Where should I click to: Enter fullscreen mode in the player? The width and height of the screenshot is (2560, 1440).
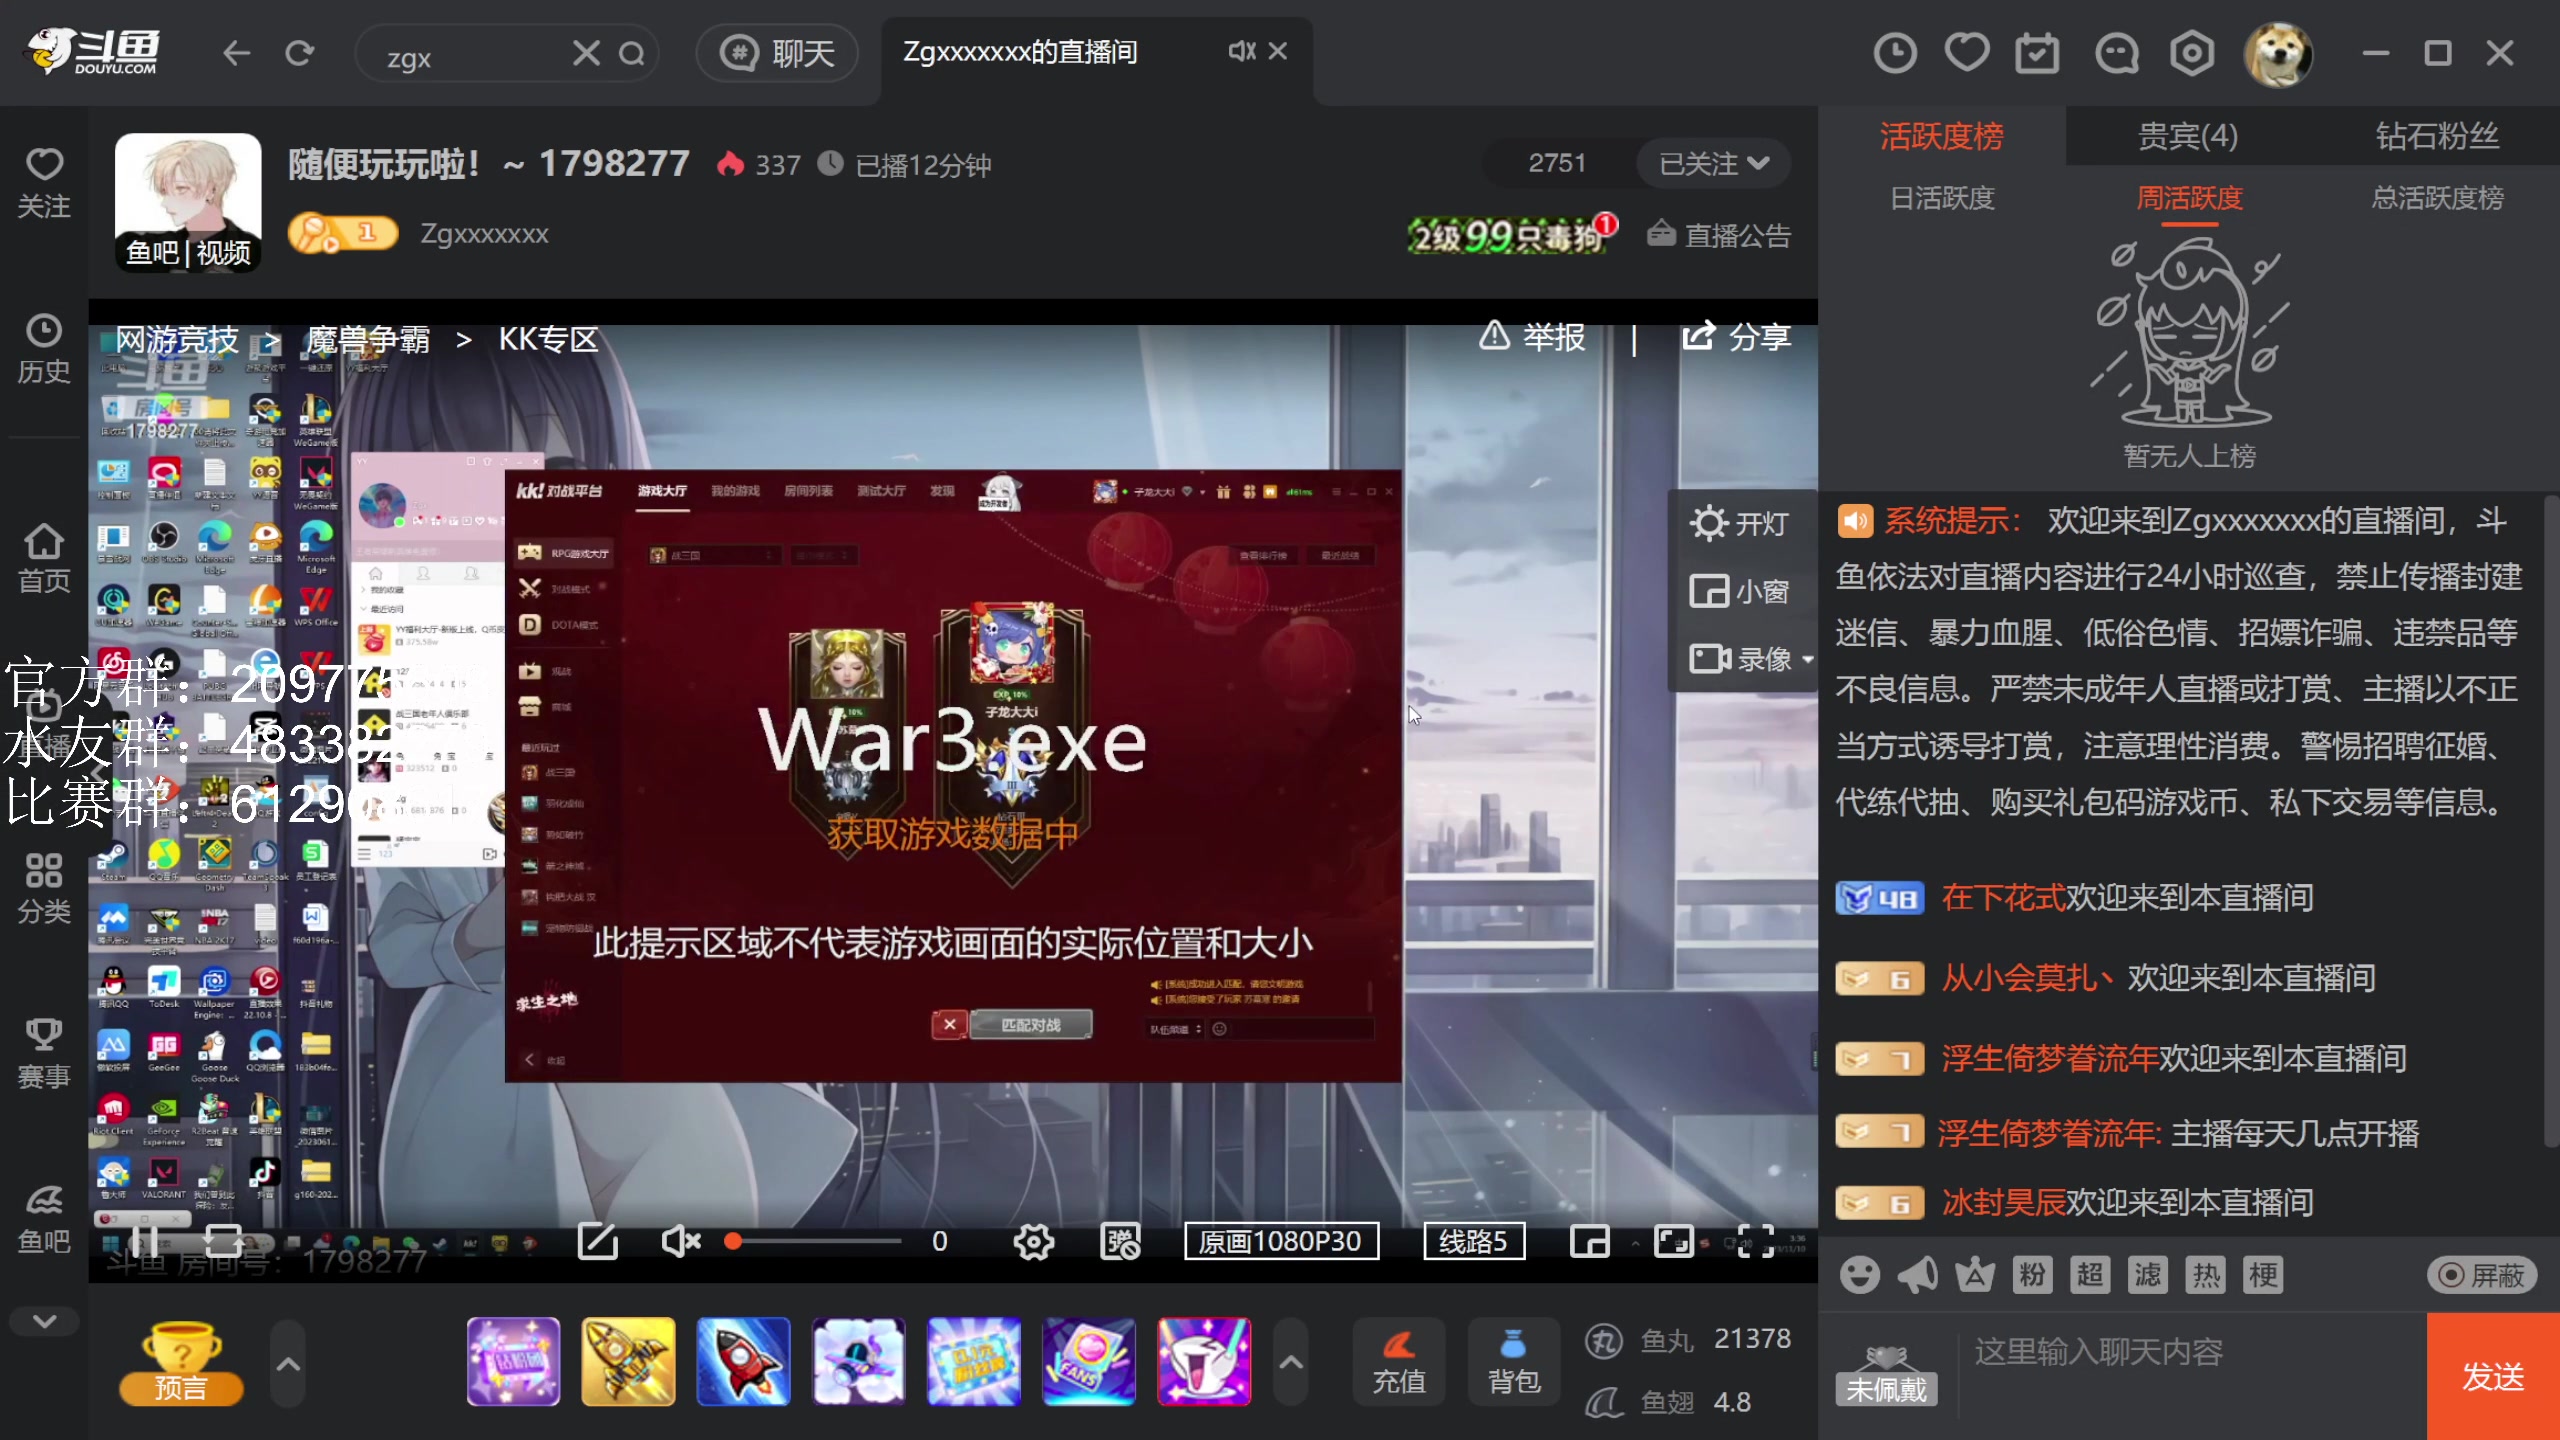click(x=1755, y=1242)
